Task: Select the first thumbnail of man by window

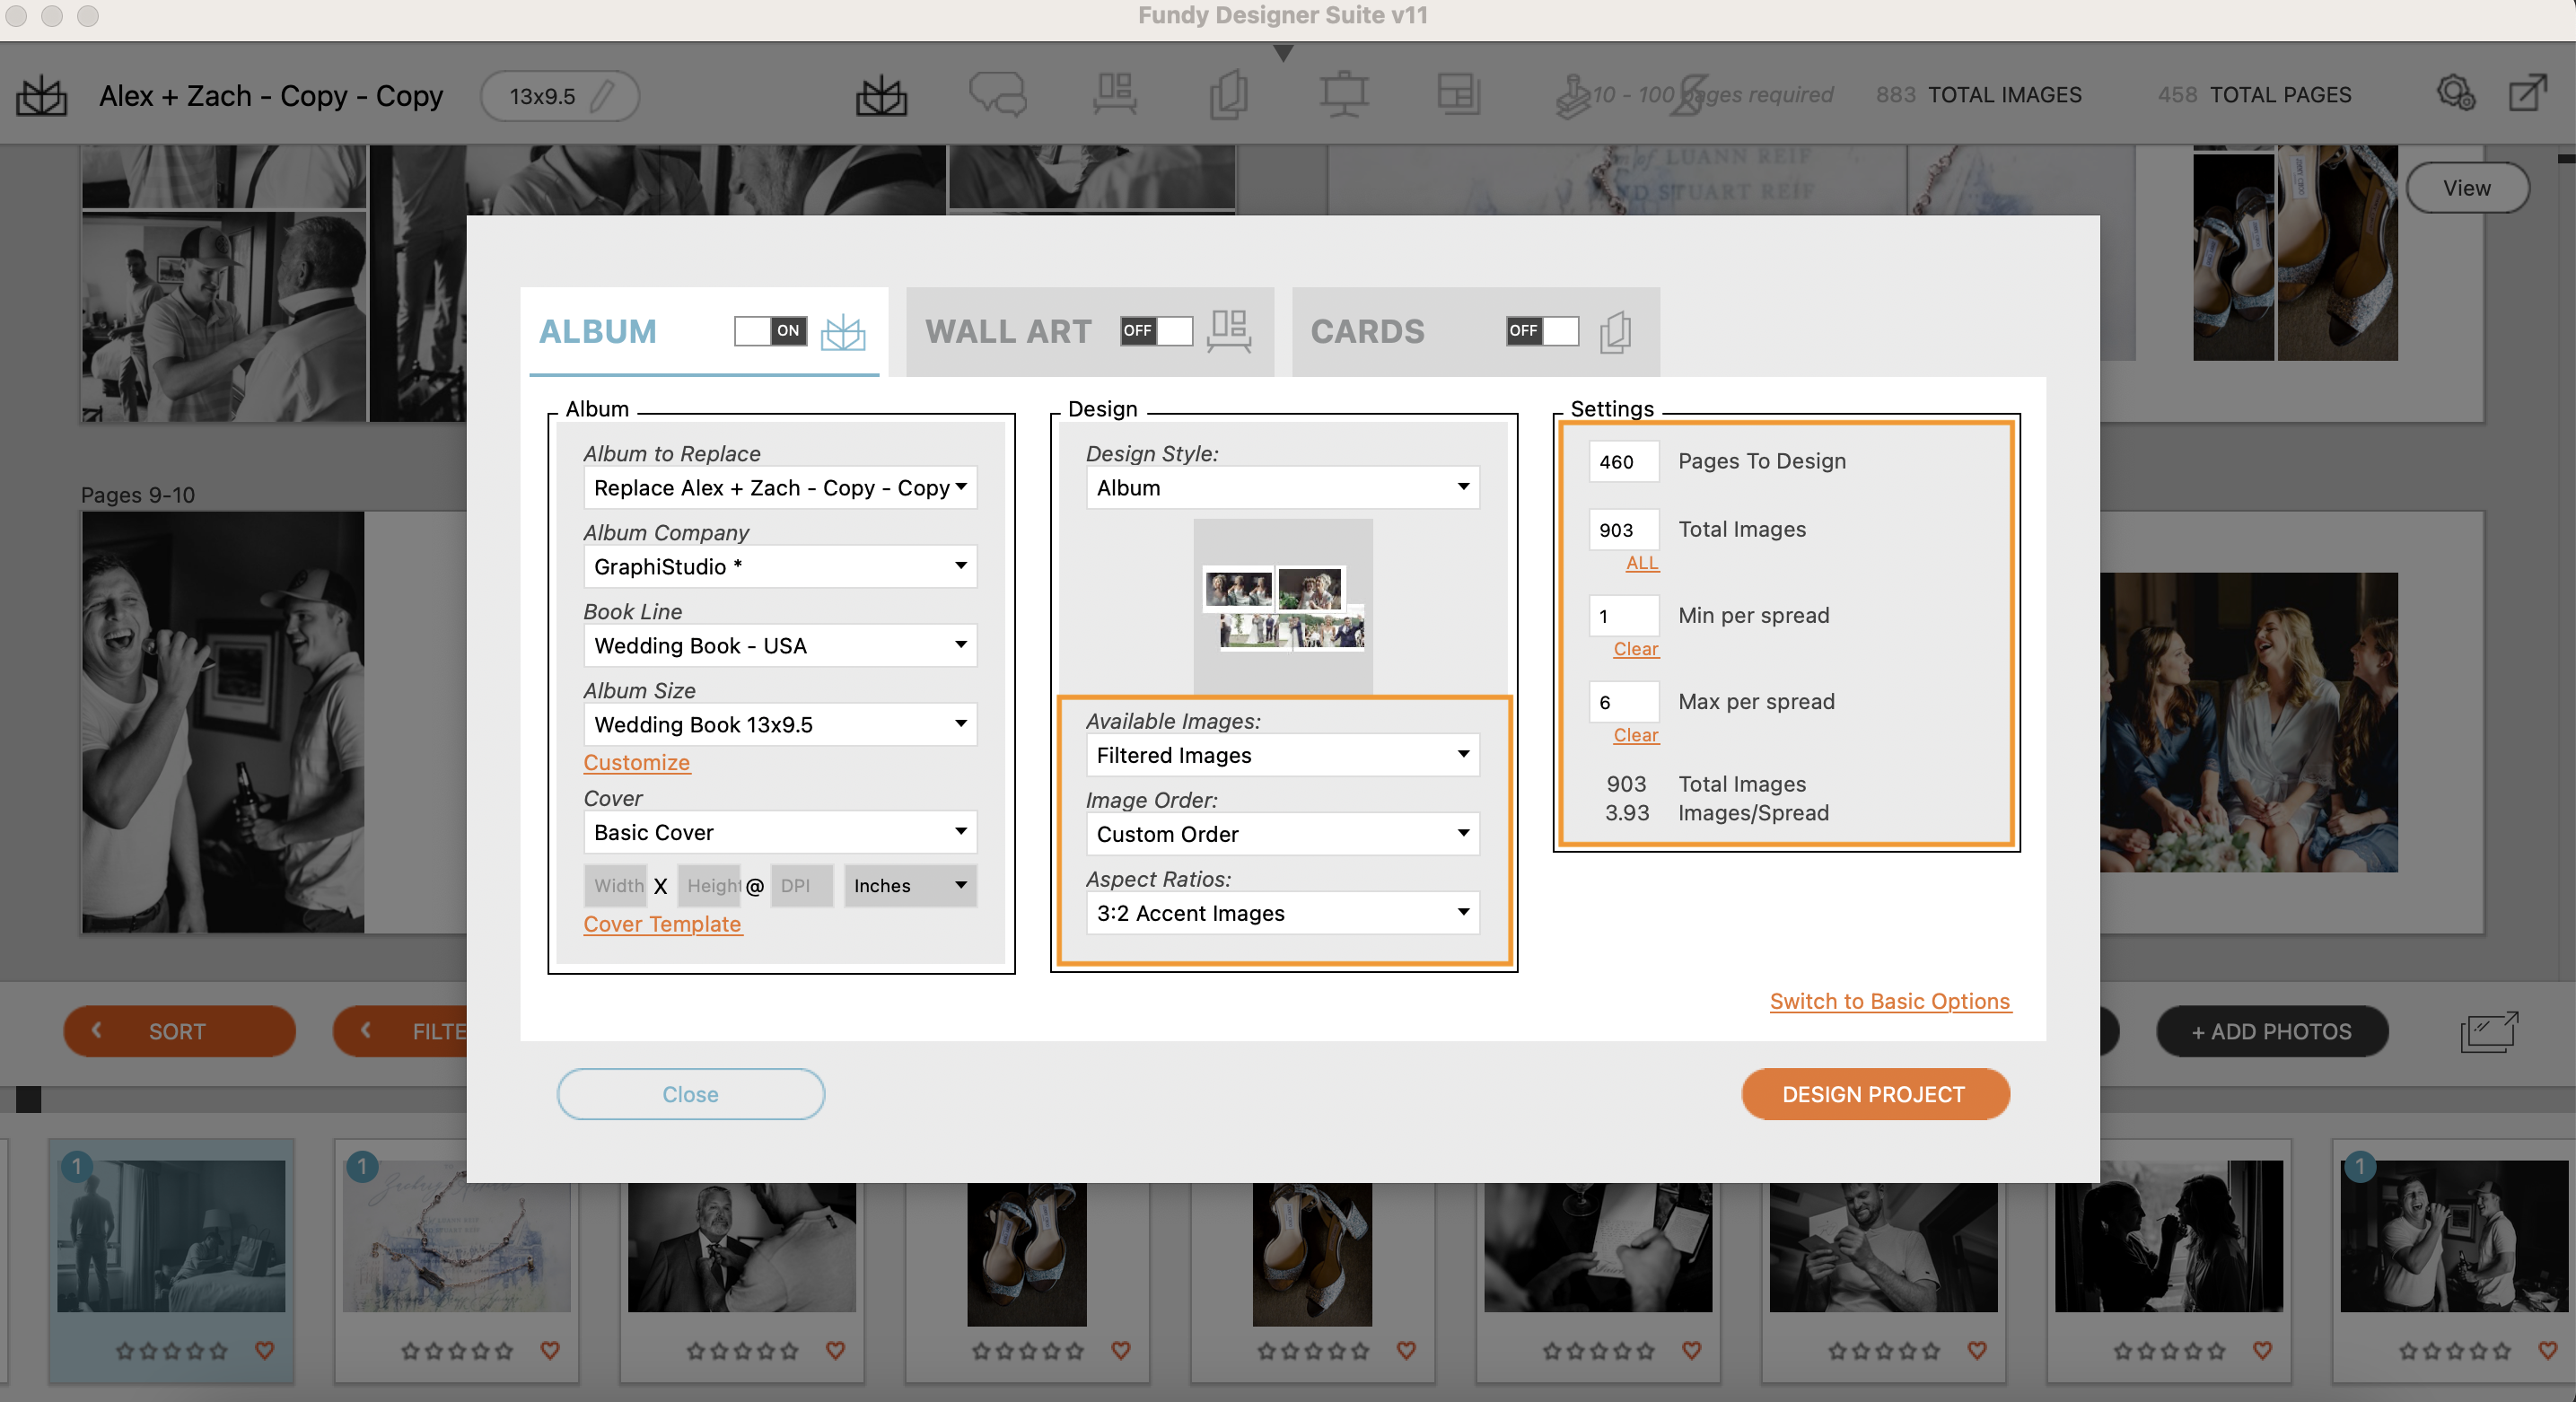Action: point(171,1236)
